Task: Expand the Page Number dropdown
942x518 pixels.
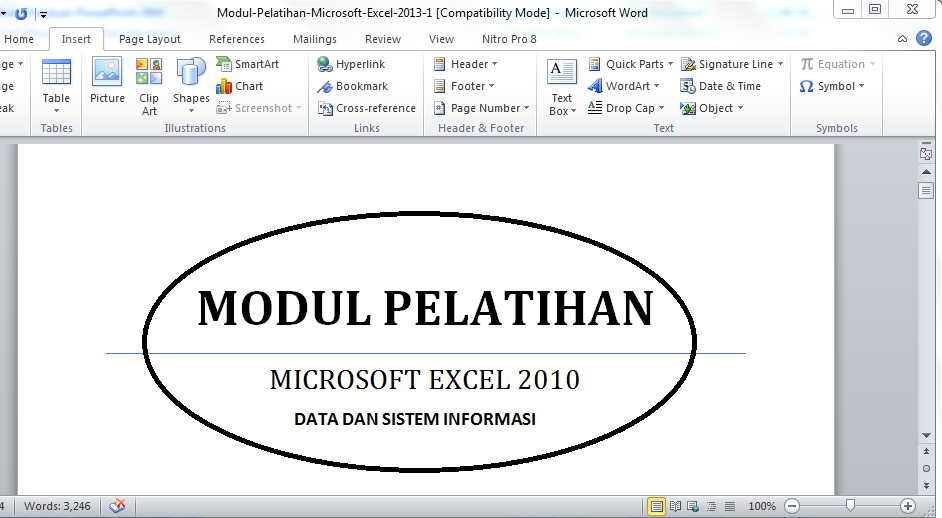Action: (x=526, y=108)
